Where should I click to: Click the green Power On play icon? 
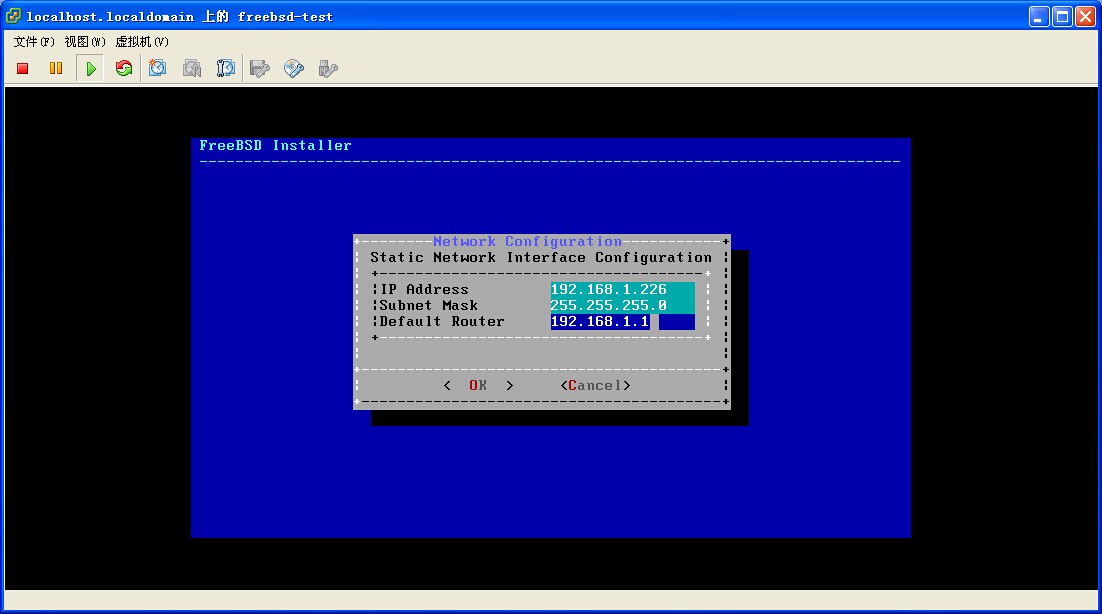(x=91, y=69)
